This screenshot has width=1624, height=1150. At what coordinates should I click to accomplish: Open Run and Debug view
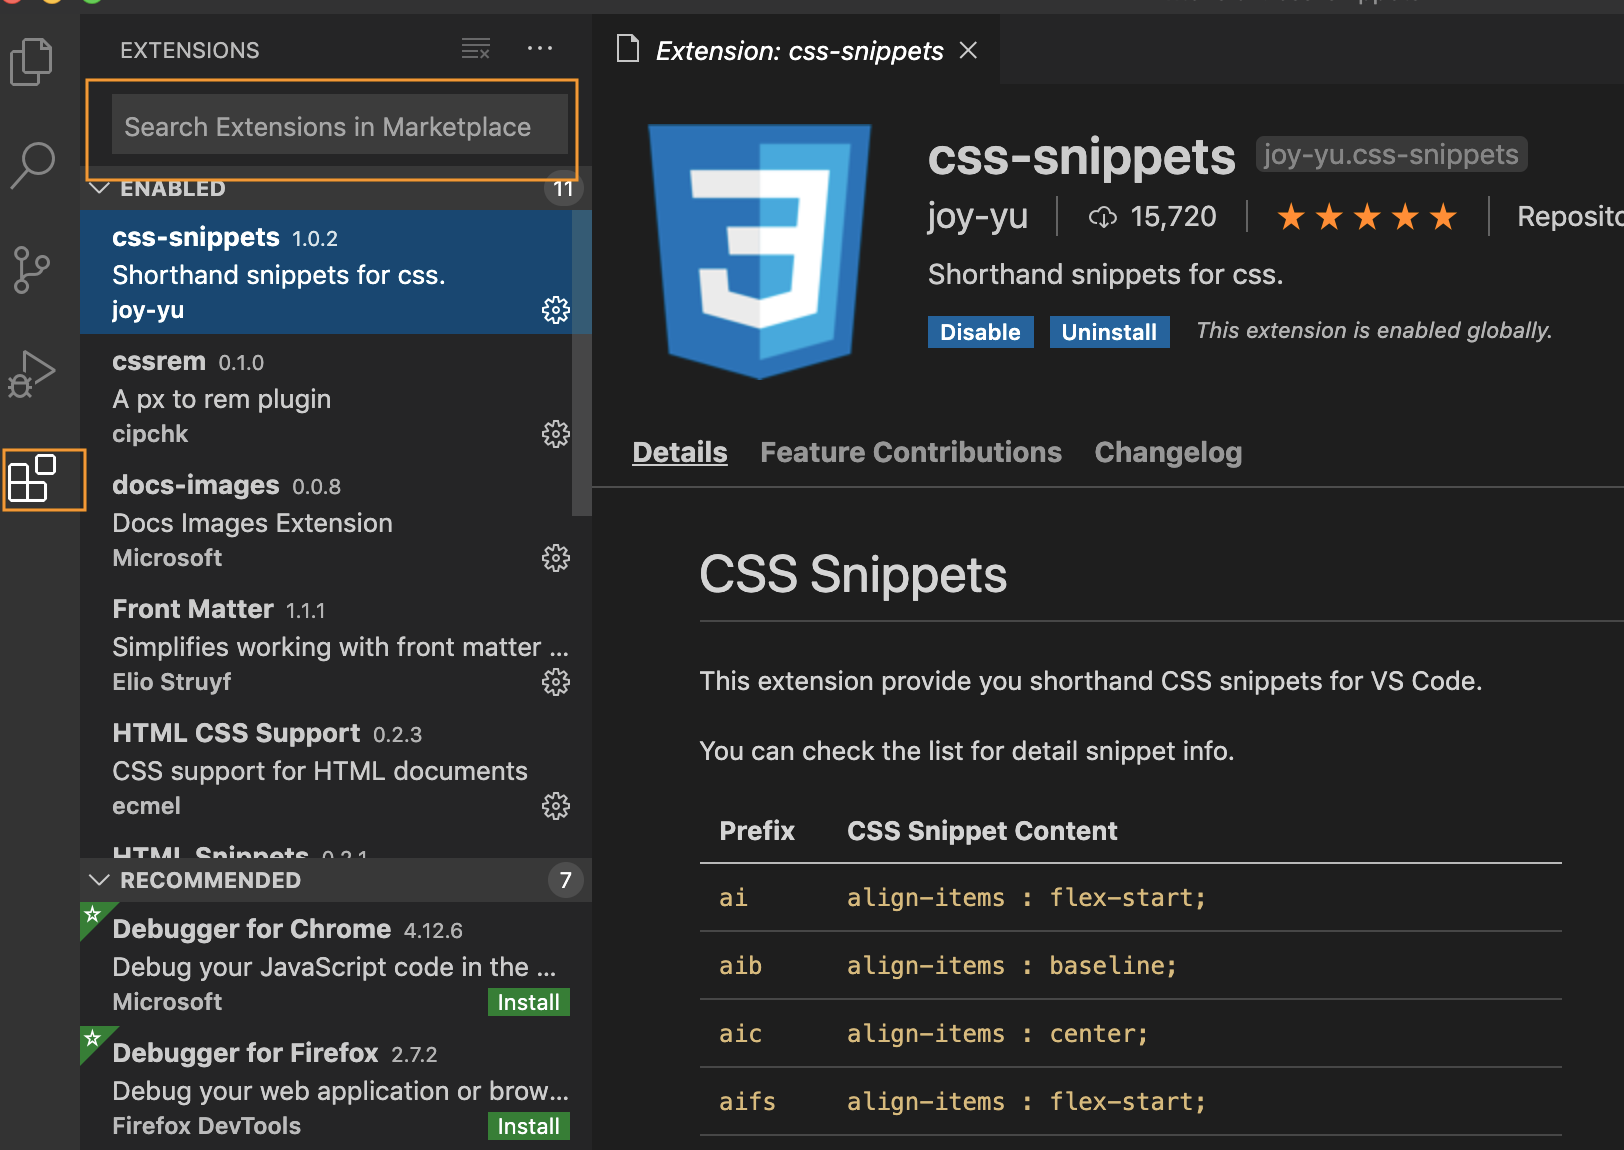click(x=32, y=374)
